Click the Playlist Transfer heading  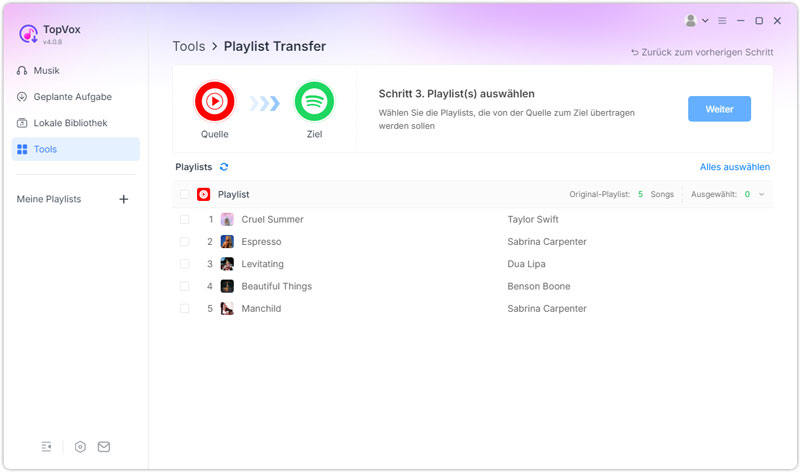(274, 46)
